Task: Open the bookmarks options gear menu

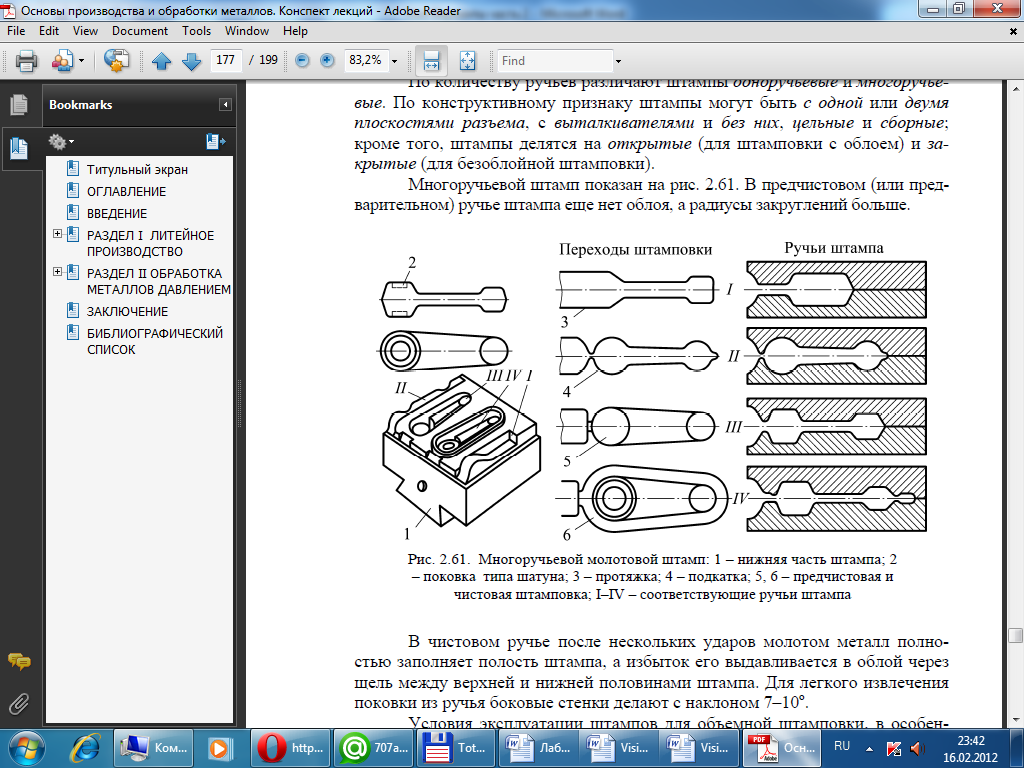Action: click(61, 141)
